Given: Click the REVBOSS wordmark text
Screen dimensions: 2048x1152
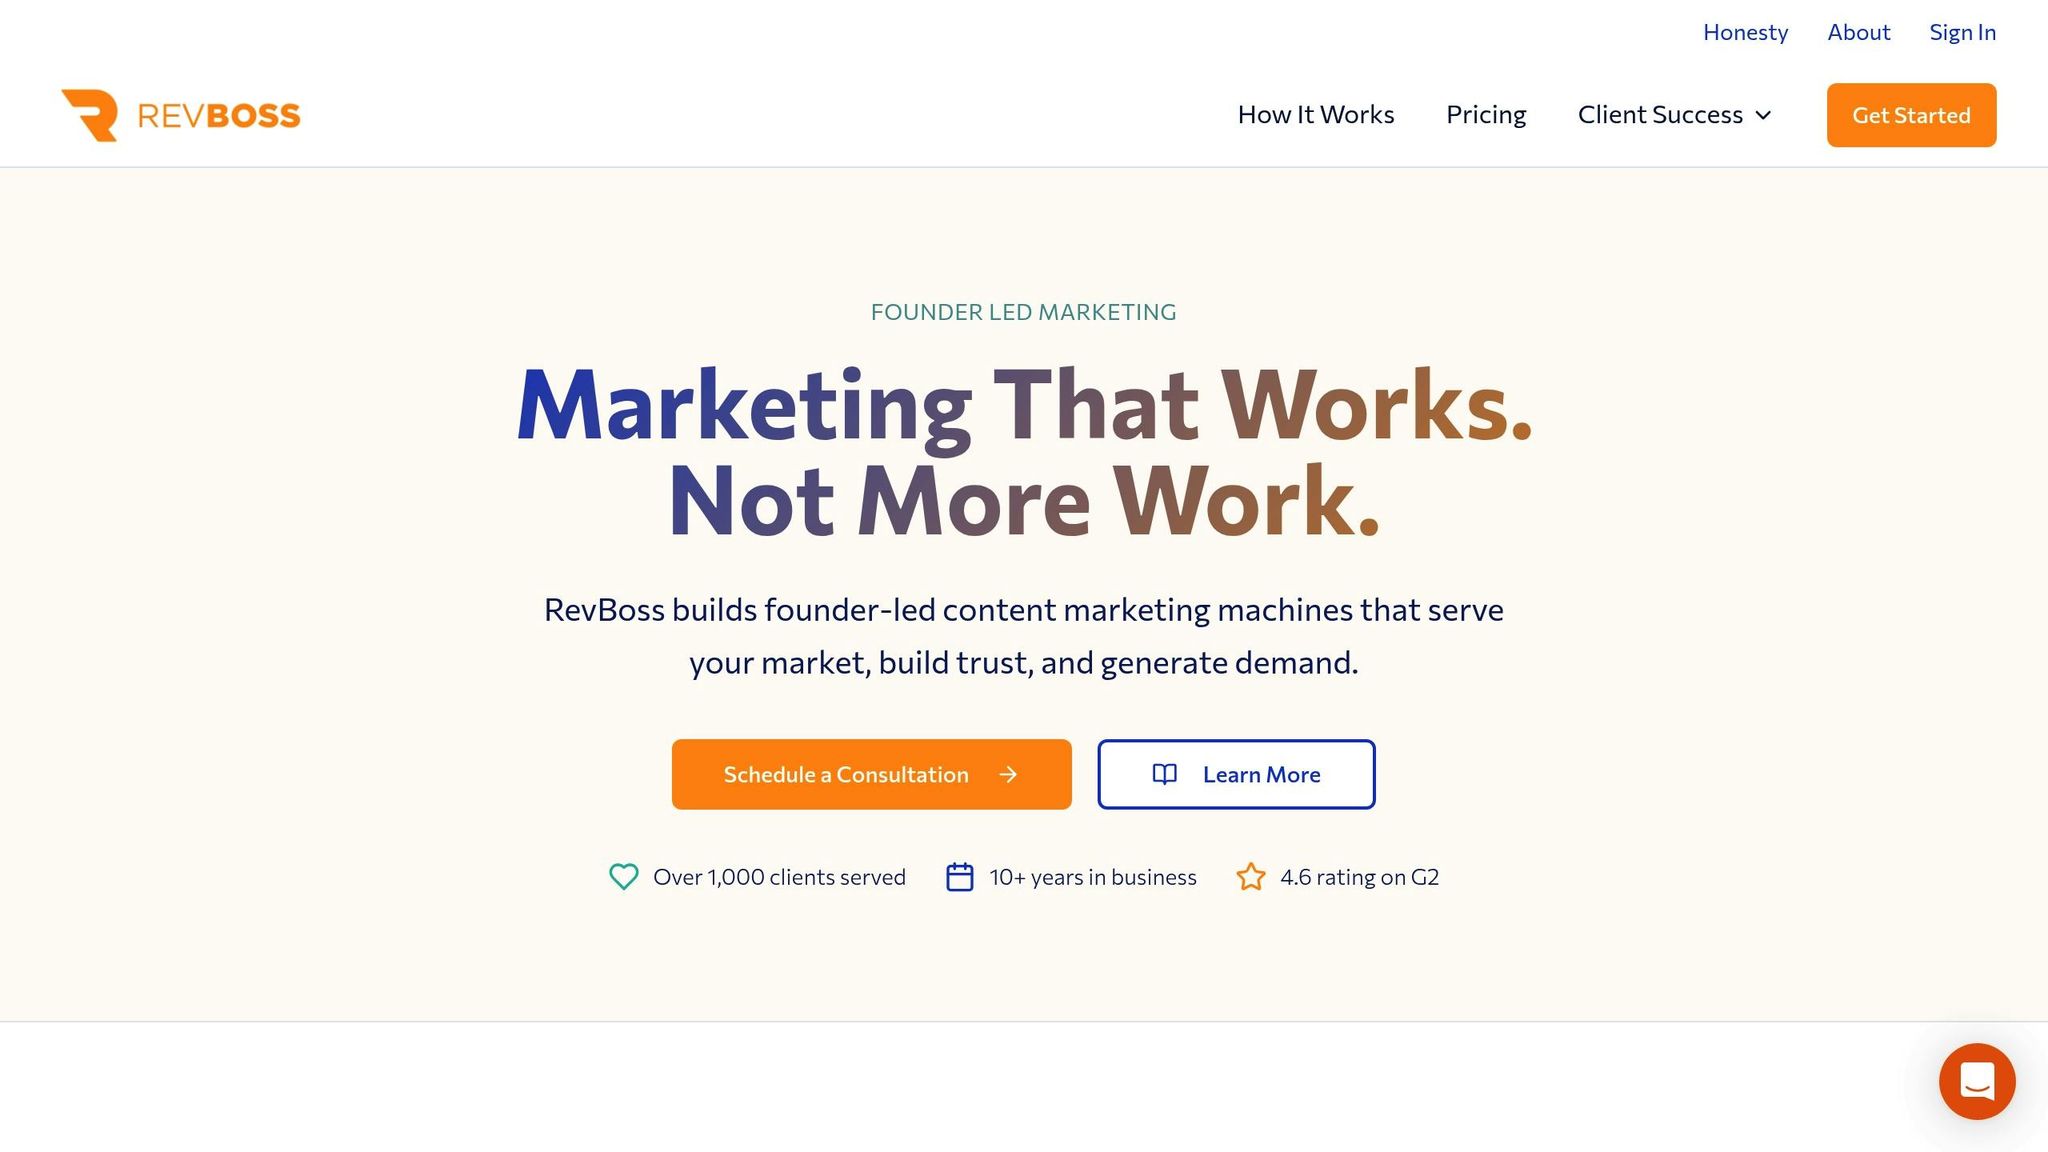Looking at the screenshot, I should [x=219, y=116].
